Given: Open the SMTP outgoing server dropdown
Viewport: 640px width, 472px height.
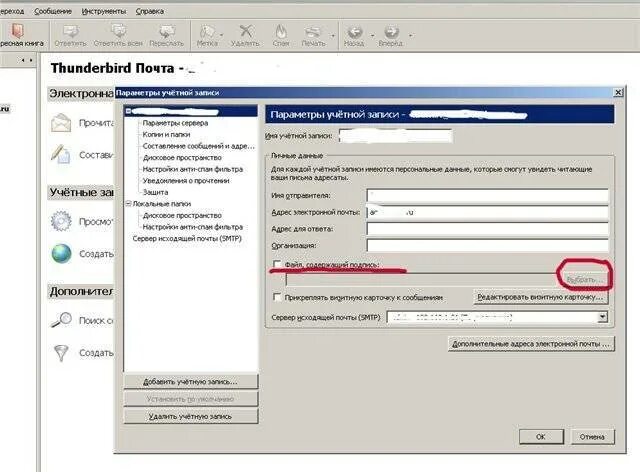Looking at the screenshot, I should click(x=602, y=317).
